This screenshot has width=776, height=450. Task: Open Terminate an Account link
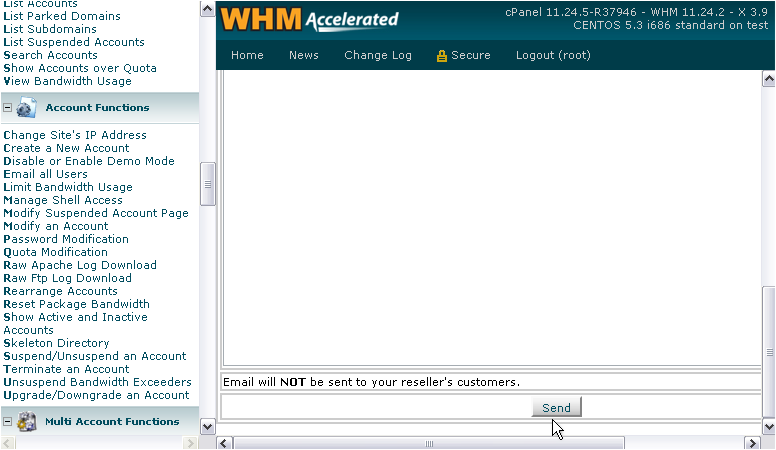coord(66,369)
